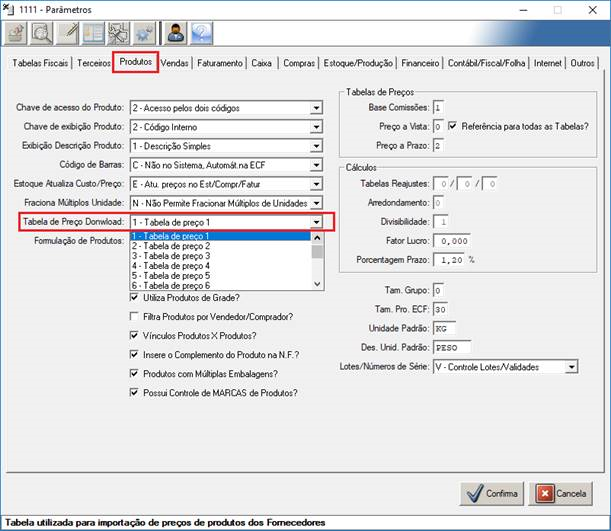Image resolution: width=611 pixels, height=531 pixels.
Task: Click the price table list scroll-up arrow
Action: (x=317, y=238)
